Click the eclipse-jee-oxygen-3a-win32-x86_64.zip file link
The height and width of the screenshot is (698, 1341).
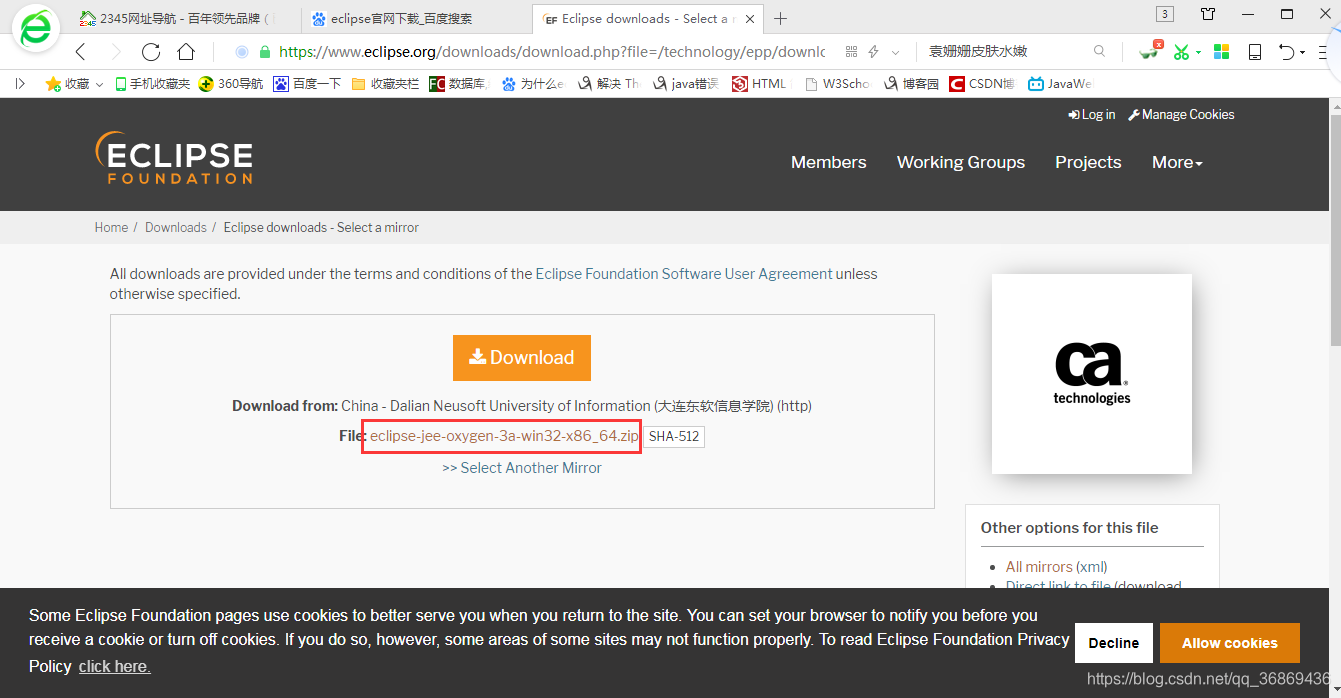[504, 436]
